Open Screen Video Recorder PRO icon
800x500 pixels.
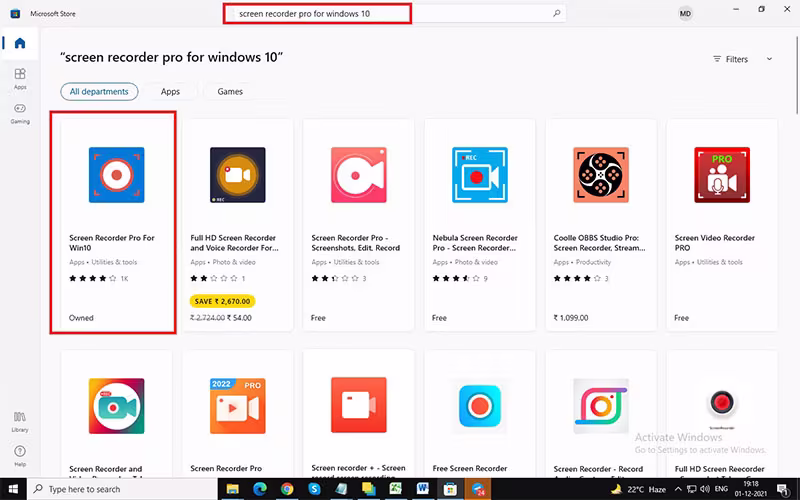pos(722,175)
